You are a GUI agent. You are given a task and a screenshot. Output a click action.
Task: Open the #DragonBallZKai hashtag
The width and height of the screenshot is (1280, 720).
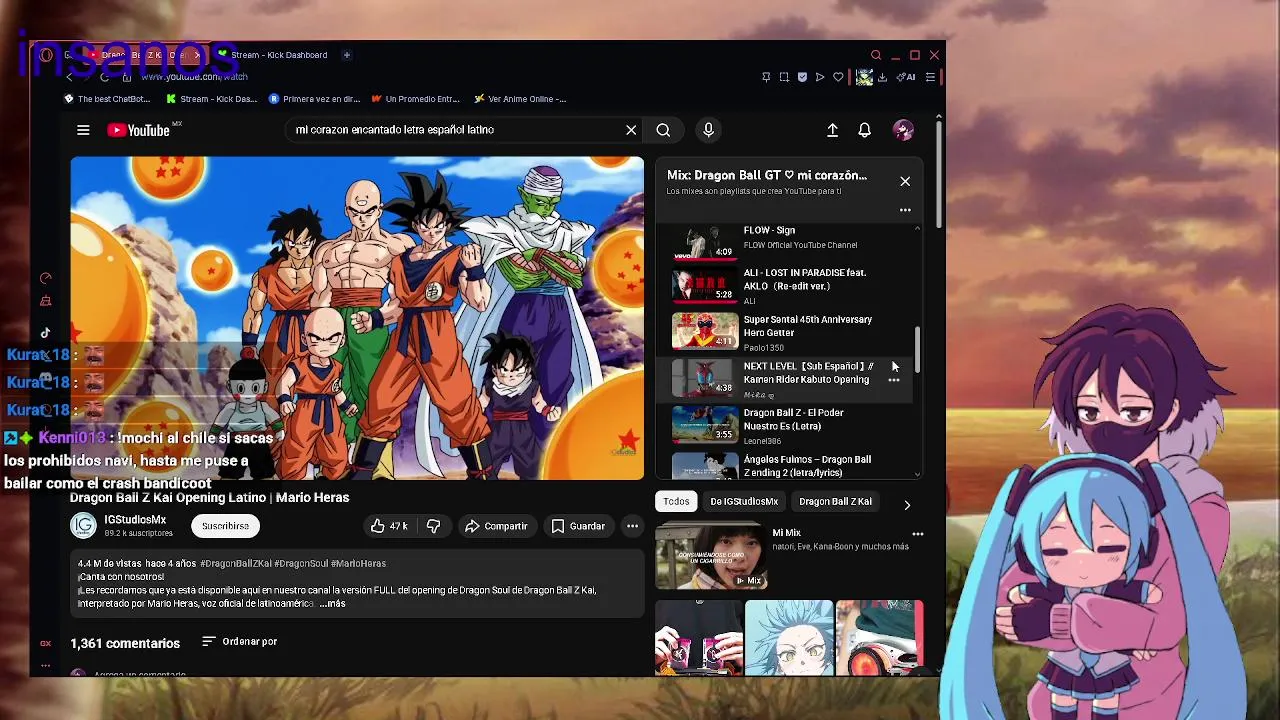coord(236,563)
